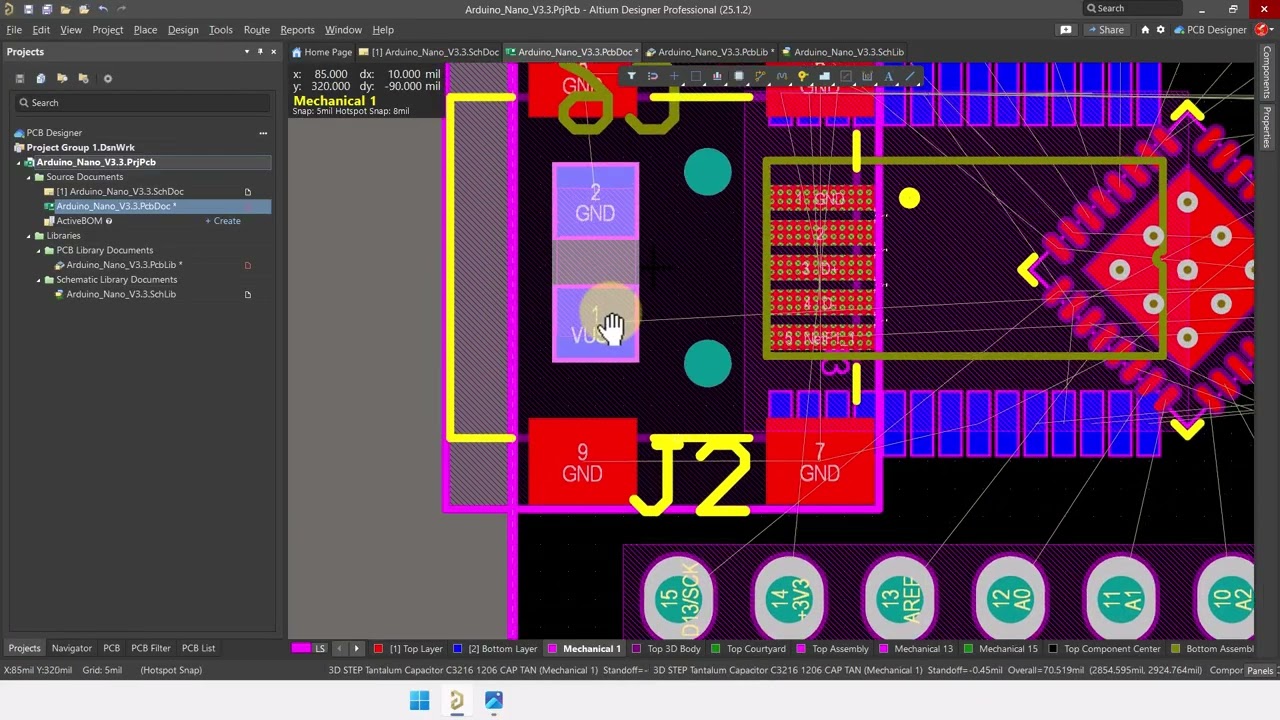Image resolution: width=1280 pixels, height=720 pixels.
Task: Open the PCB Designer ellipsis options menu
Action: point(263,133)
